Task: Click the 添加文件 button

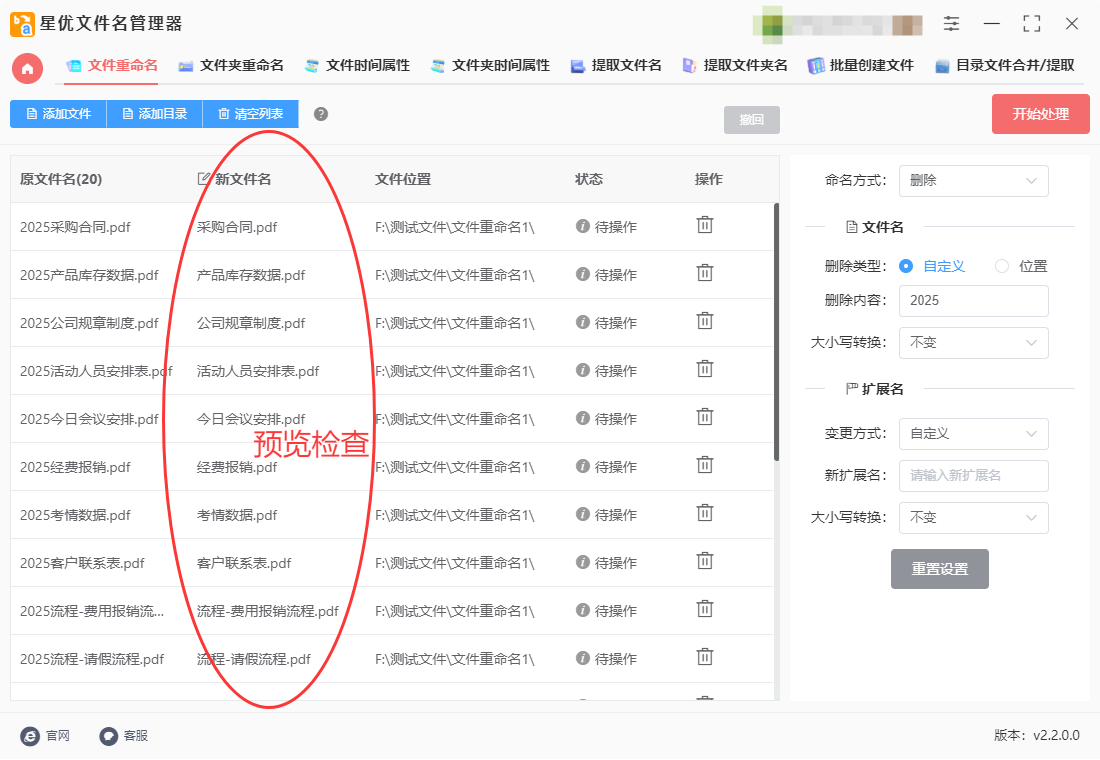Action: pyautogui.click(x=58, y=114)
